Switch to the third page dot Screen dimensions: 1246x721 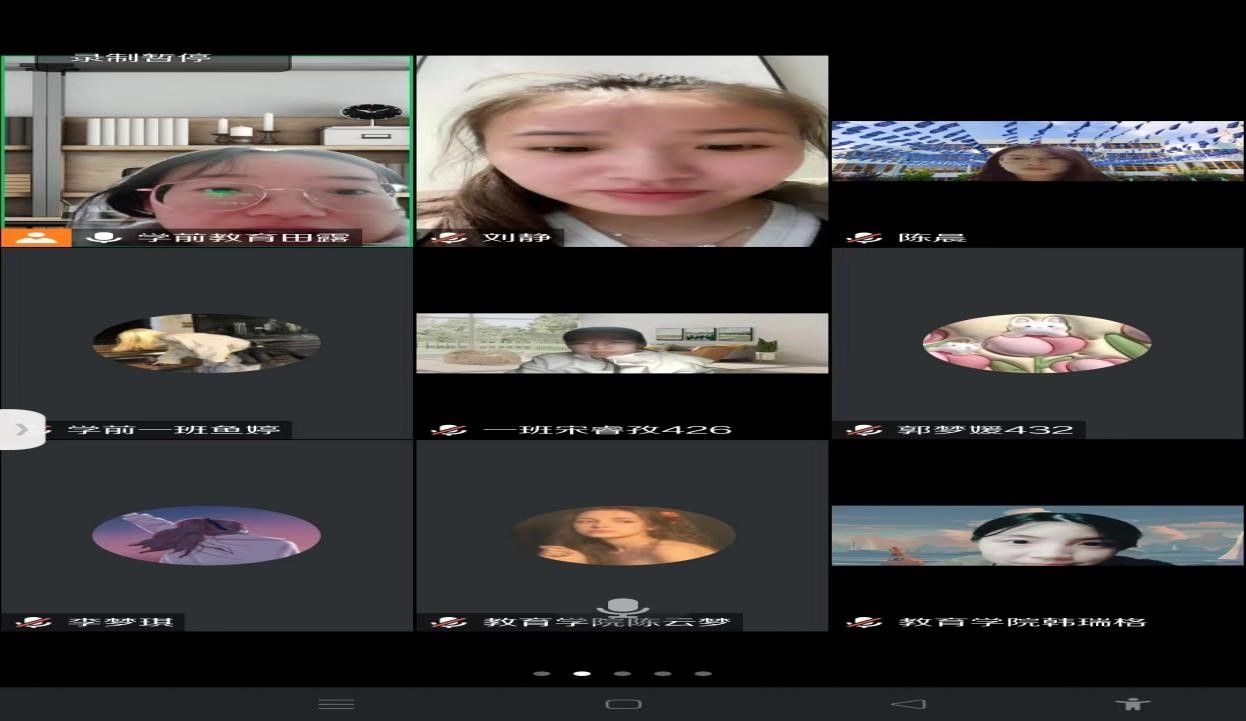click(622, 673)
